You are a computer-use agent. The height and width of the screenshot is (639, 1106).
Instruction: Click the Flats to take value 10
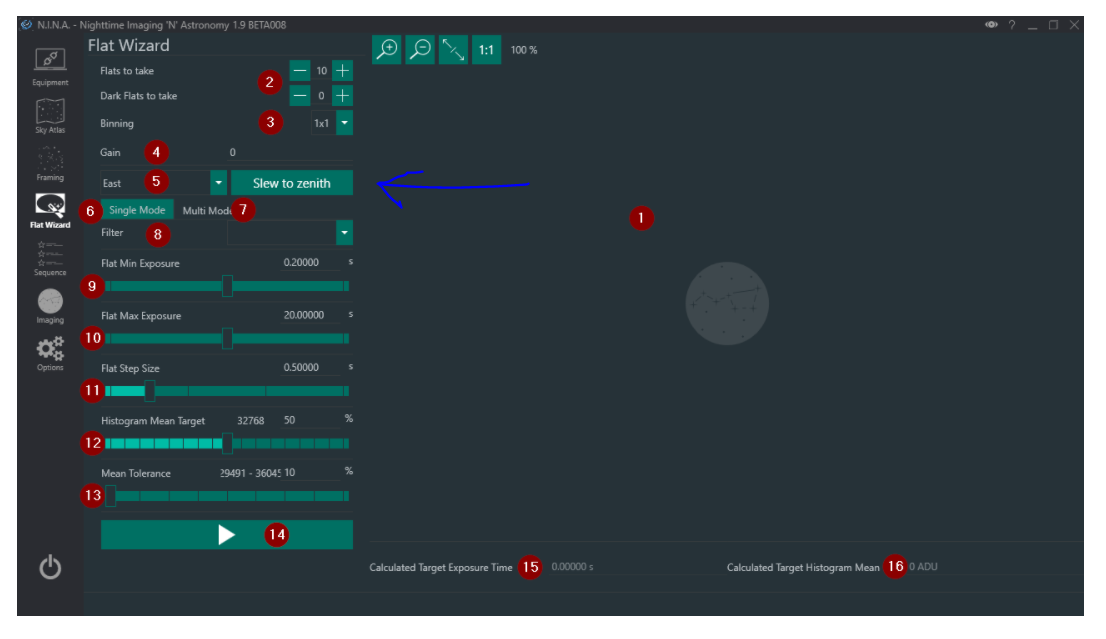pos(322,71)
